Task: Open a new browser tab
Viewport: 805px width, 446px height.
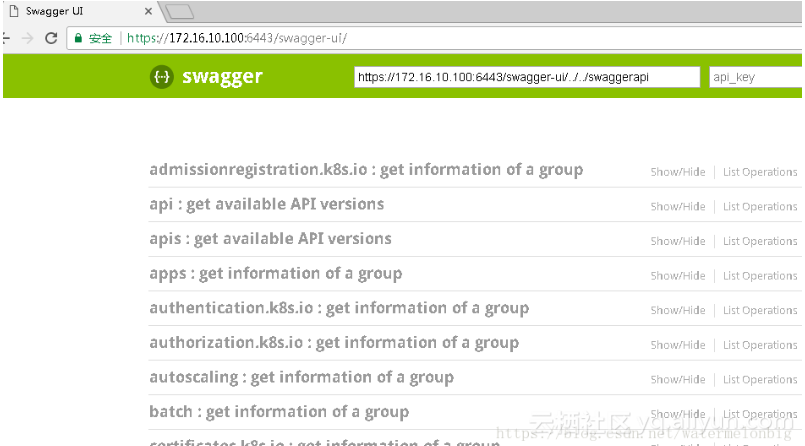Action: coord(180,11)
